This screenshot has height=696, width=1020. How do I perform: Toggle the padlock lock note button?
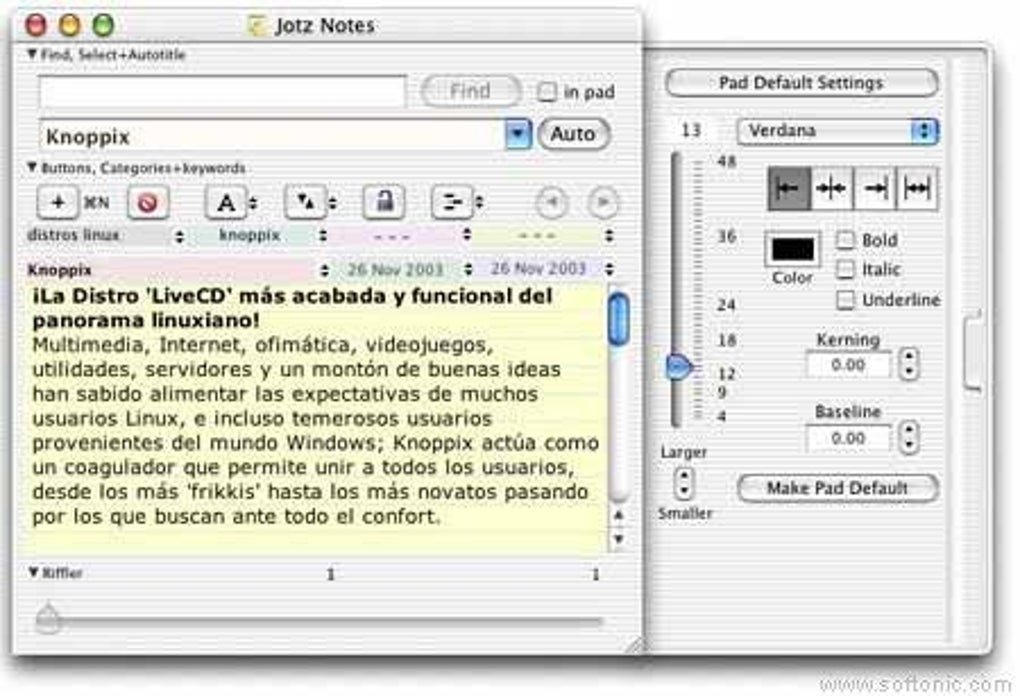[x=384, y=202]
